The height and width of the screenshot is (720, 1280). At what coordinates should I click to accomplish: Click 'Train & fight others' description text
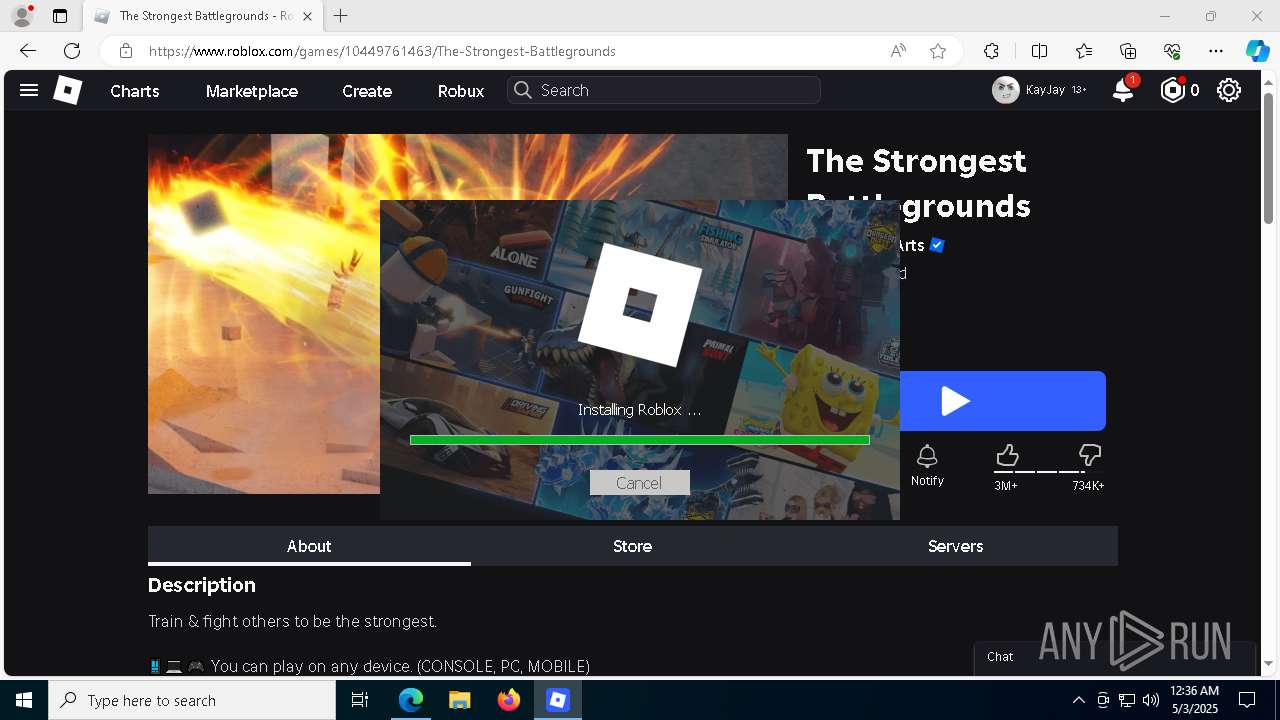[292, 621]
